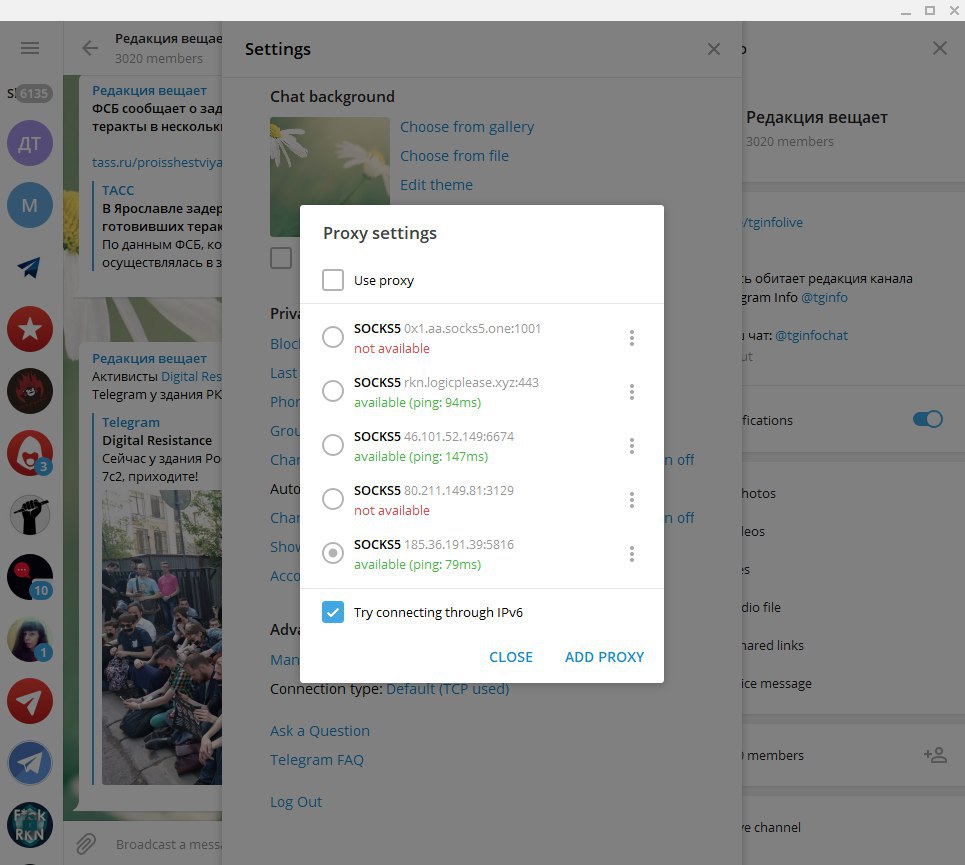Click CLOSE in the Proxy settings dialog

pos(511,657)
